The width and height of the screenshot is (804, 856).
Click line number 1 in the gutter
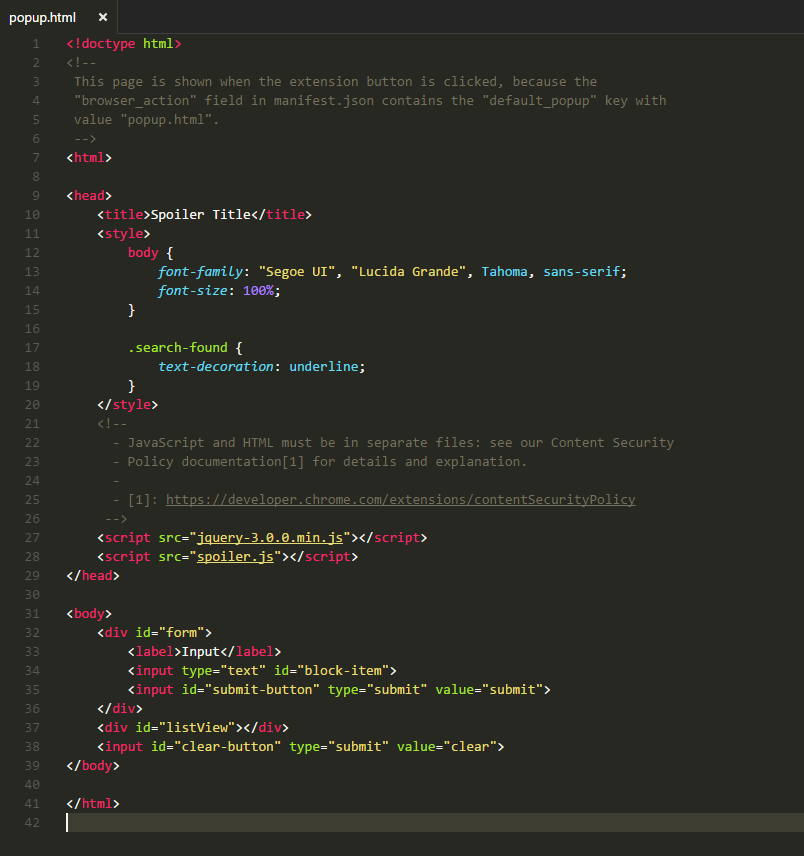(36, 43)
